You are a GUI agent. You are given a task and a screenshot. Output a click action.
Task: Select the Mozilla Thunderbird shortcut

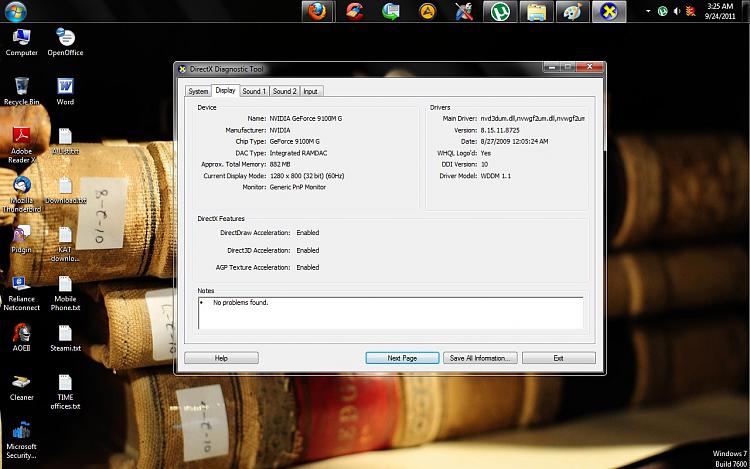[22, 195]
